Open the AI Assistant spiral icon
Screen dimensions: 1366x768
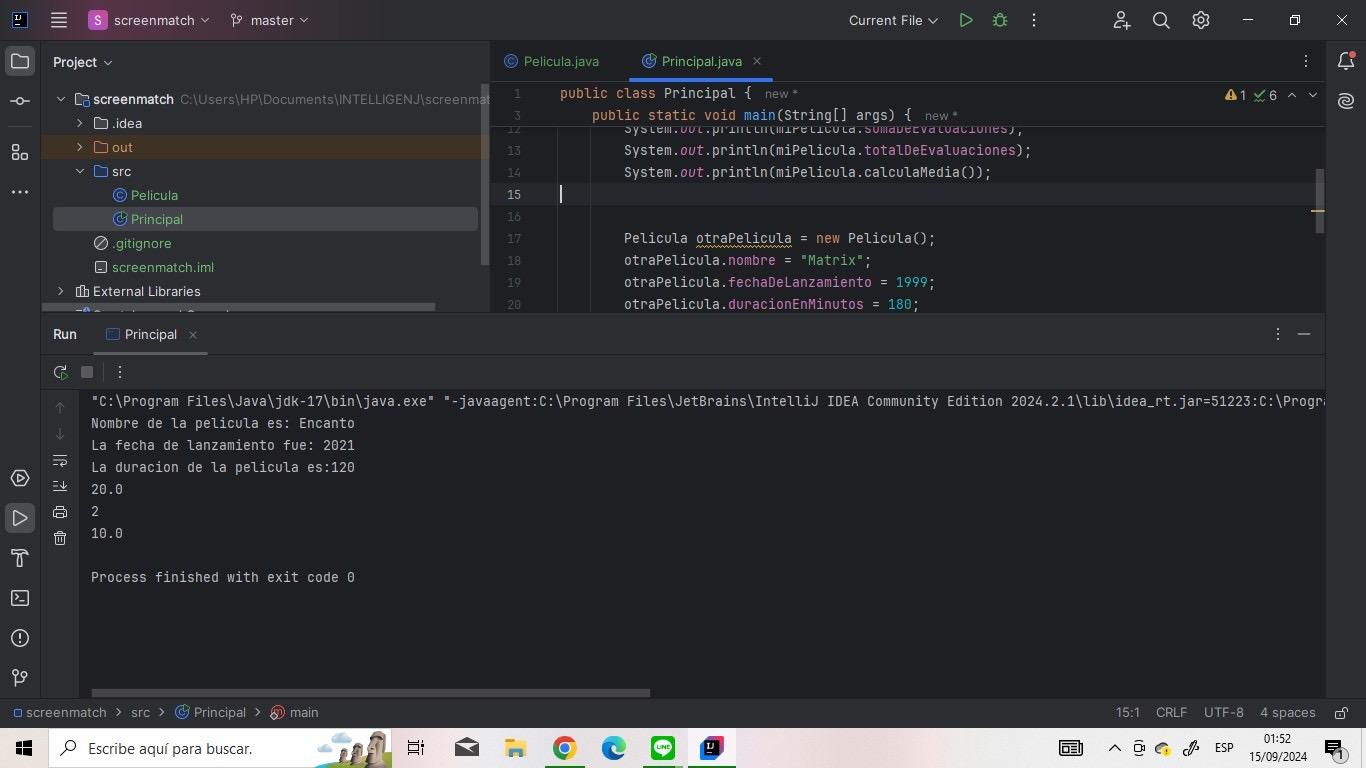pyautogui.click(x=1346, y=101)
